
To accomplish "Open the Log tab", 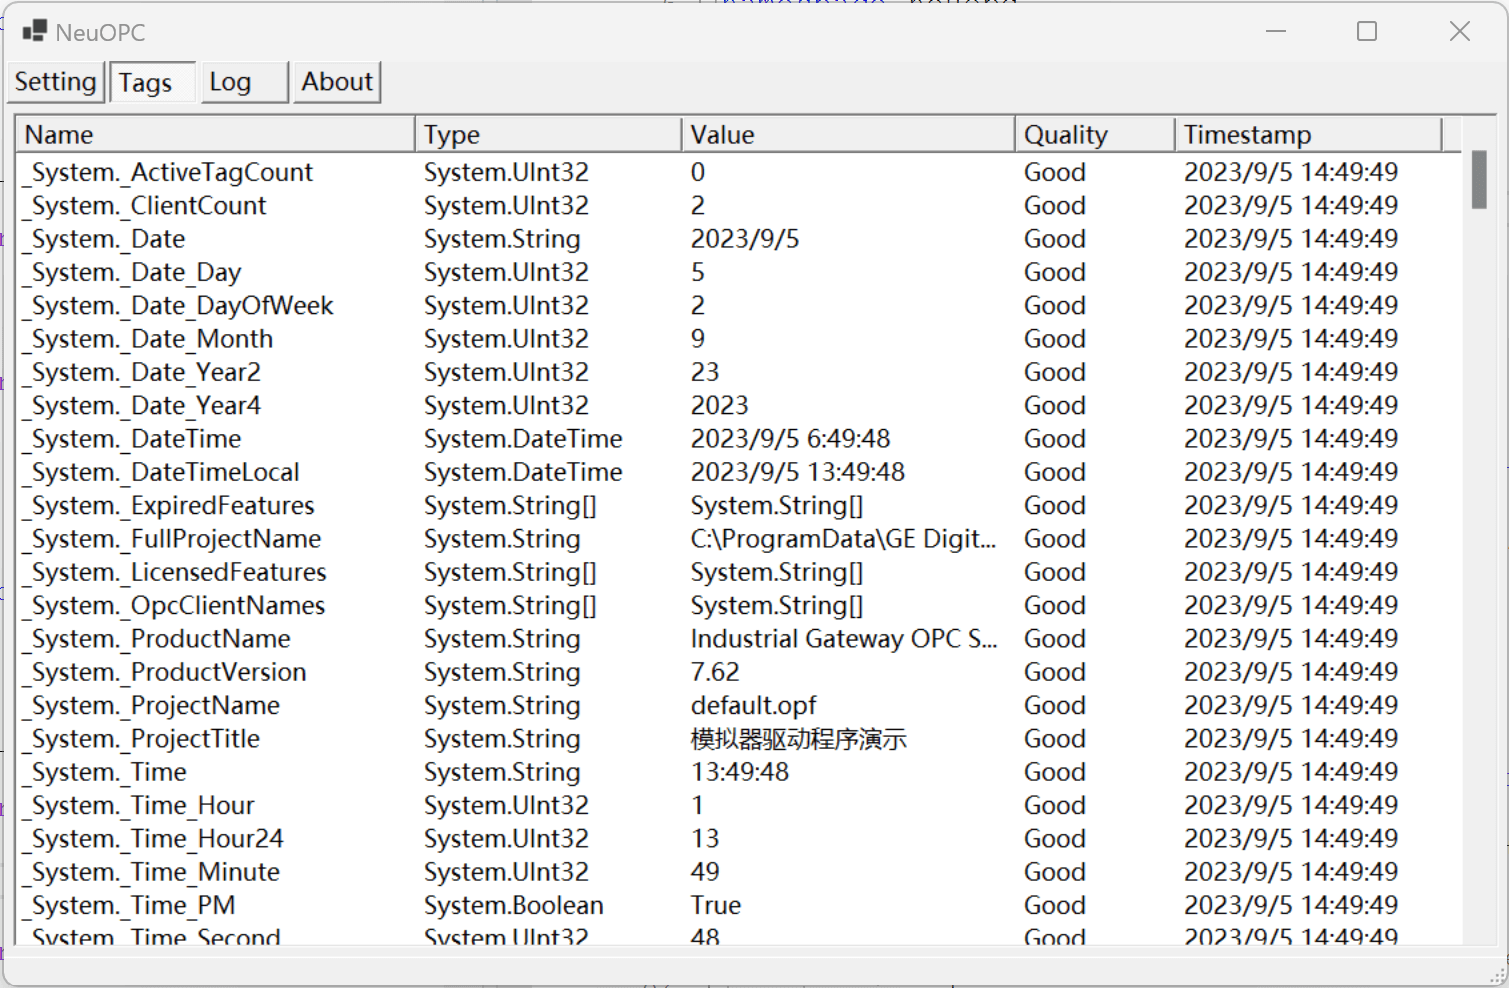I will [x=230, y=82].
